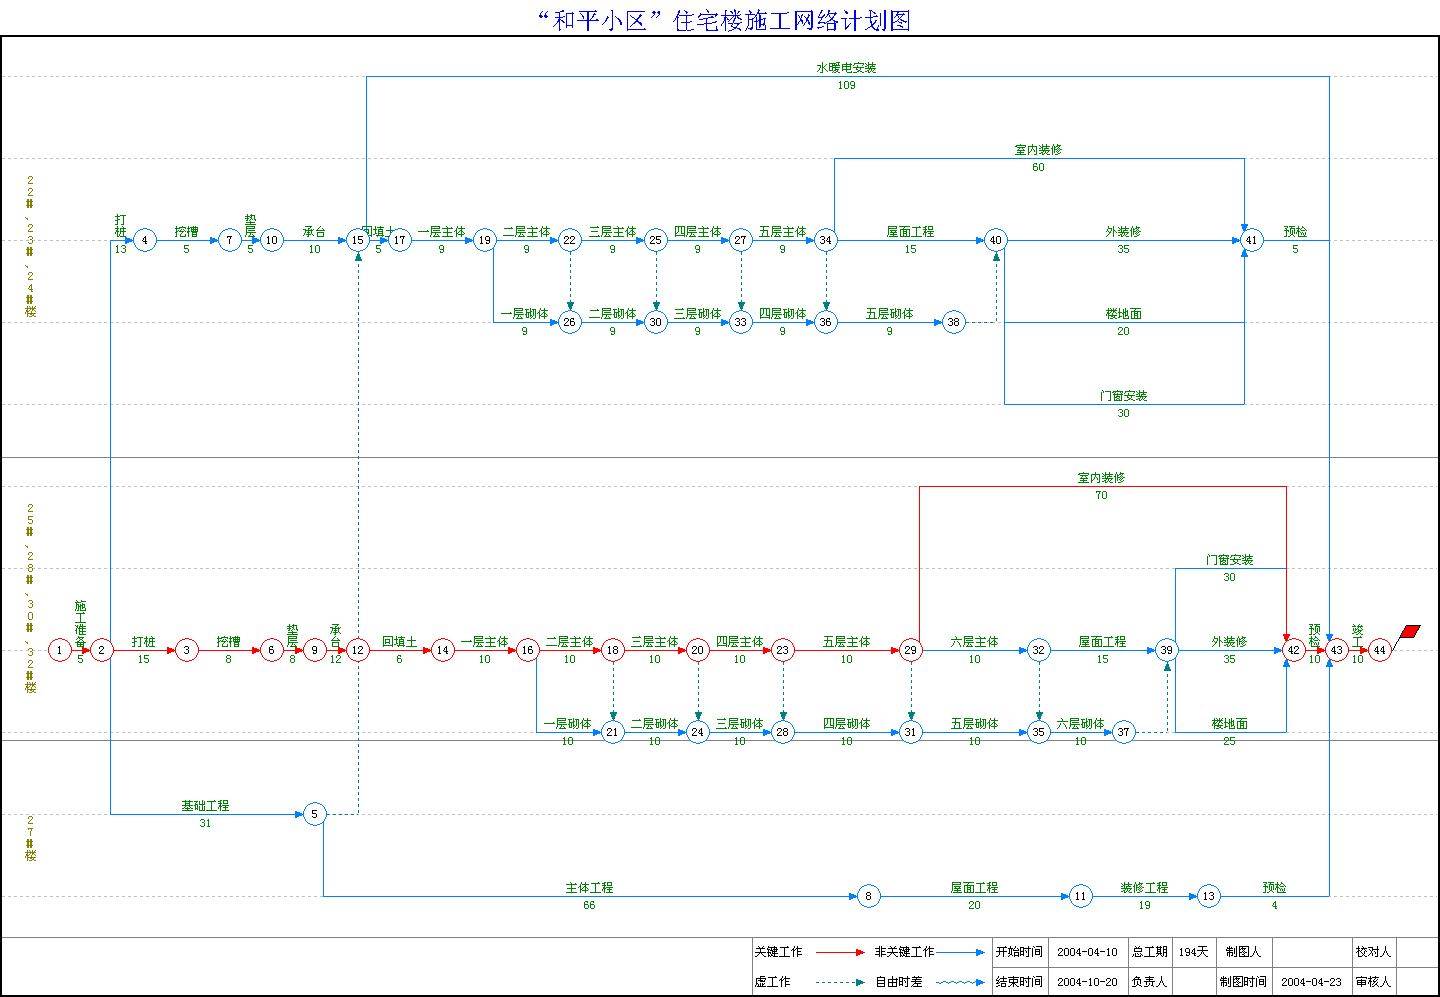The height and width of the screenshot is (997, 1440).
Task: Select the 水暖电安装 activity label
Action: pos(846,68)
